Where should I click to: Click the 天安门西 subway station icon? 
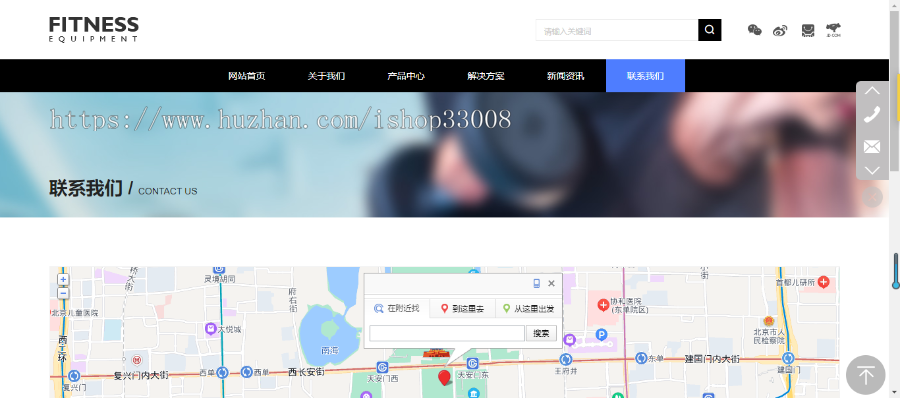(x=382, y=367)
